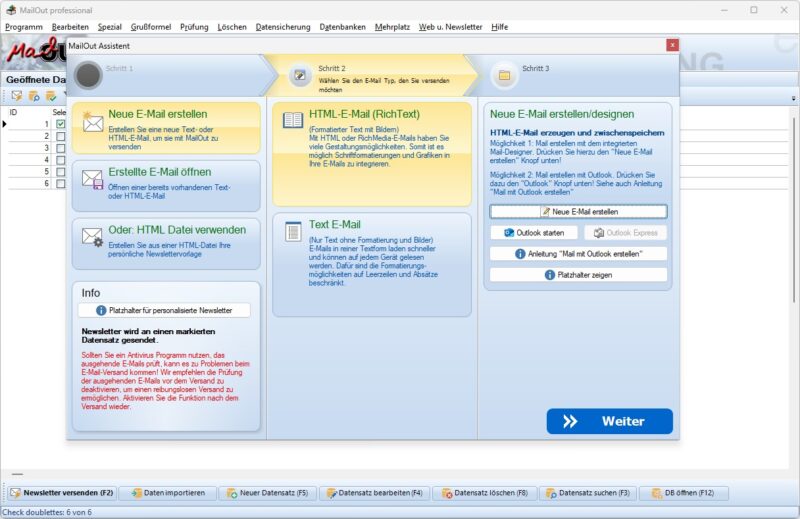Open the Grußformel menu
Image resolution: width=800 pixels, height=519 pixels.
[x=151, y=27]
